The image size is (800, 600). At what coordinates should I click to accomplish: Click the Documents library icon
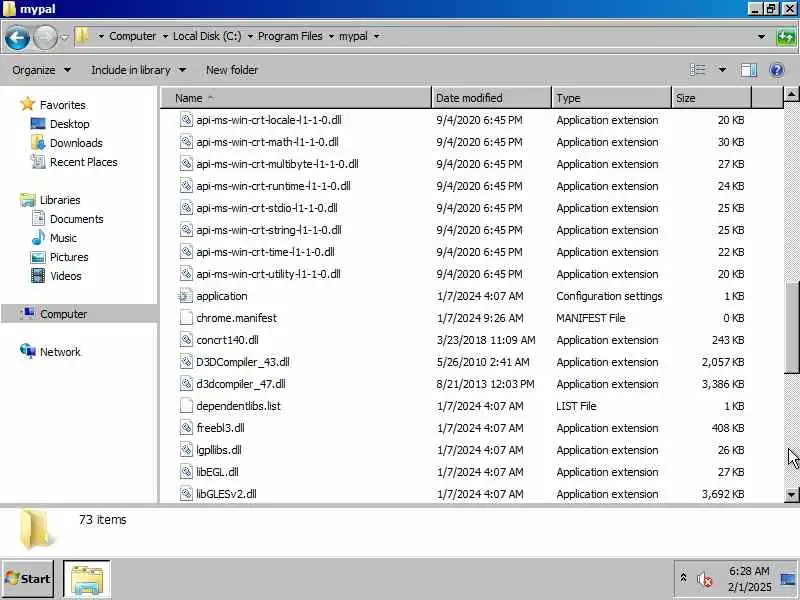pyautogui.click(x=38, y=219)
